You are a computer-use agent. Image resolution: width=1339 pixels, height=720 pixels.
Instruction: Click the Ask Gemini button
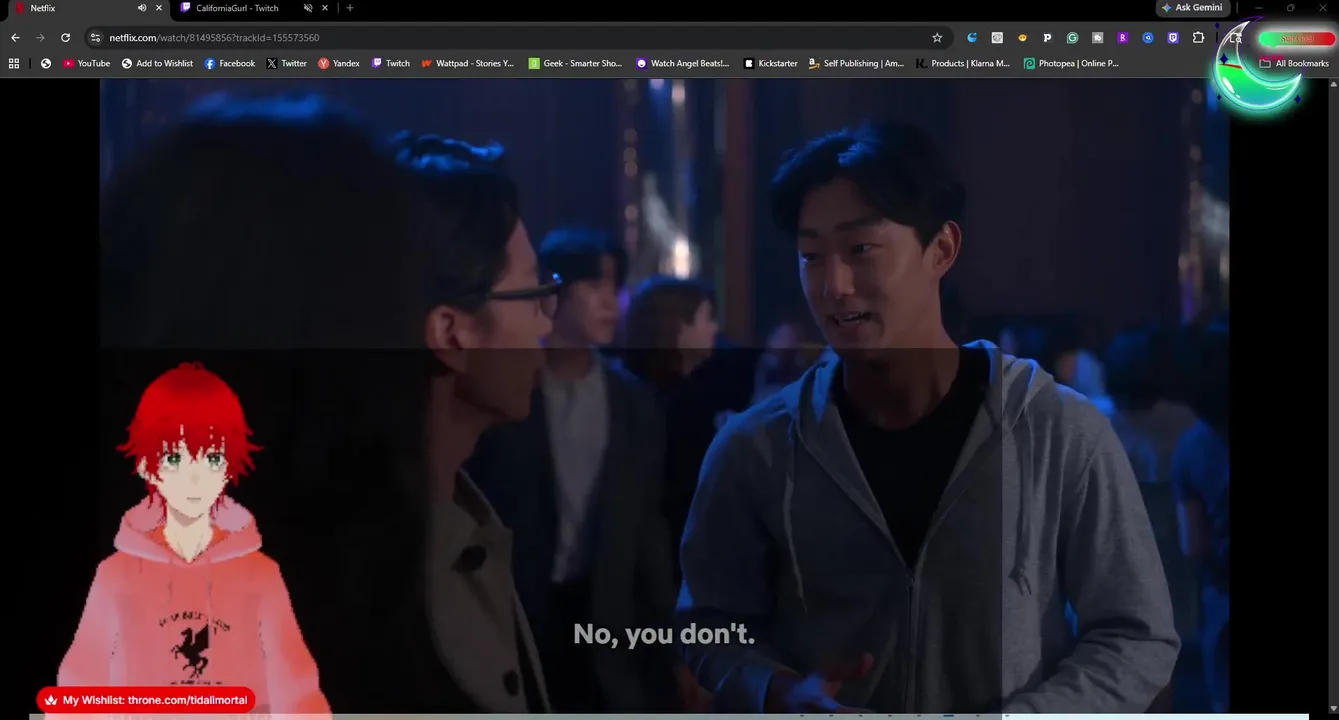click(1192, 8)
